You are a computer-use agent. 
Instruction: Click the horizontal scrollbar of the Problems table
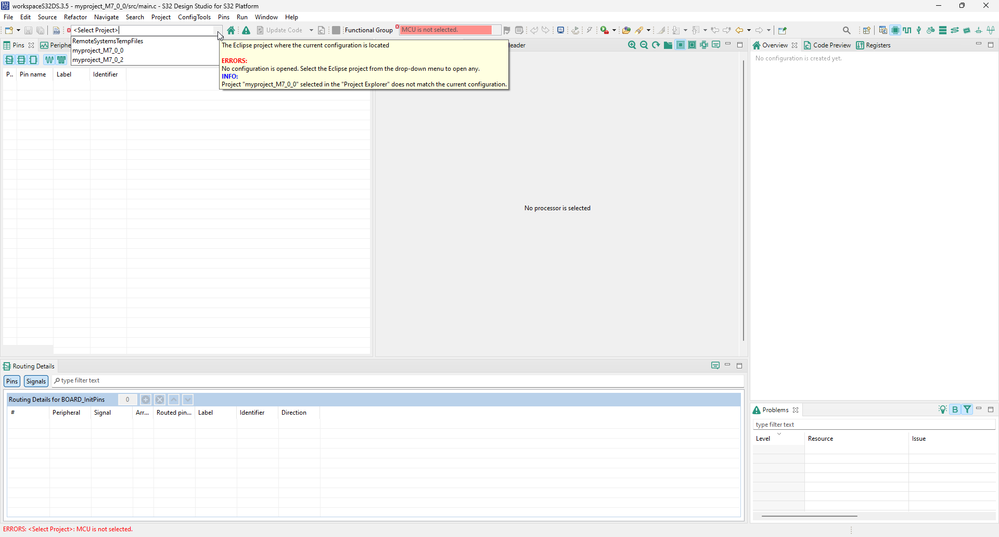click(809, 516)
